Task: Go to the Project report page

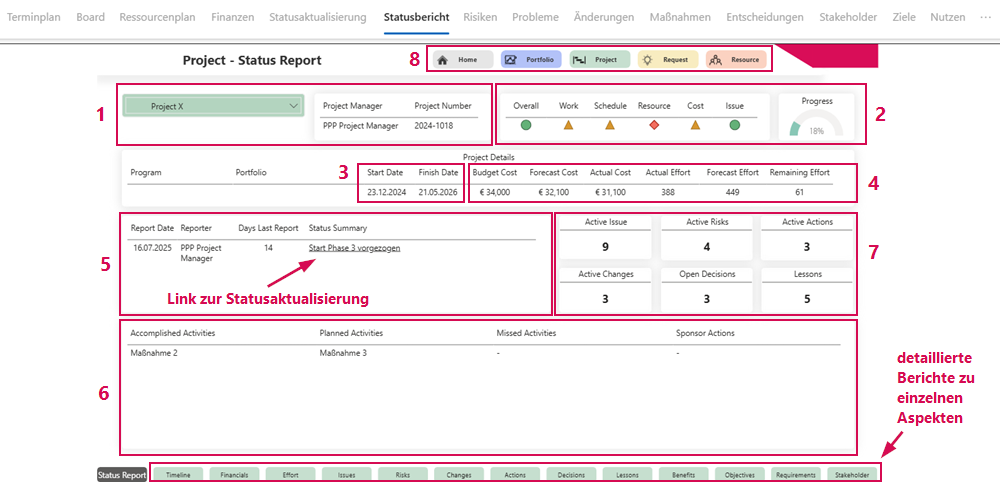Action: pos(599,60)
